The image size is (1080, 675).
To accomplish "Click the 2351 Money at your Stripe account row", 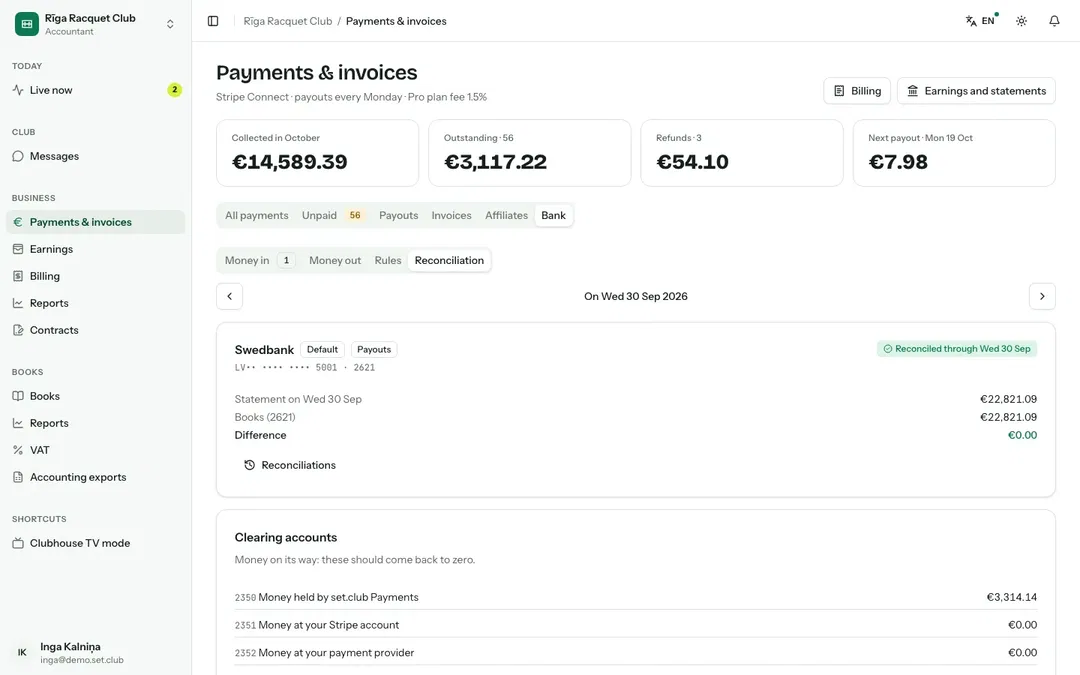I will pyautogui.click(x=636, y=625).
